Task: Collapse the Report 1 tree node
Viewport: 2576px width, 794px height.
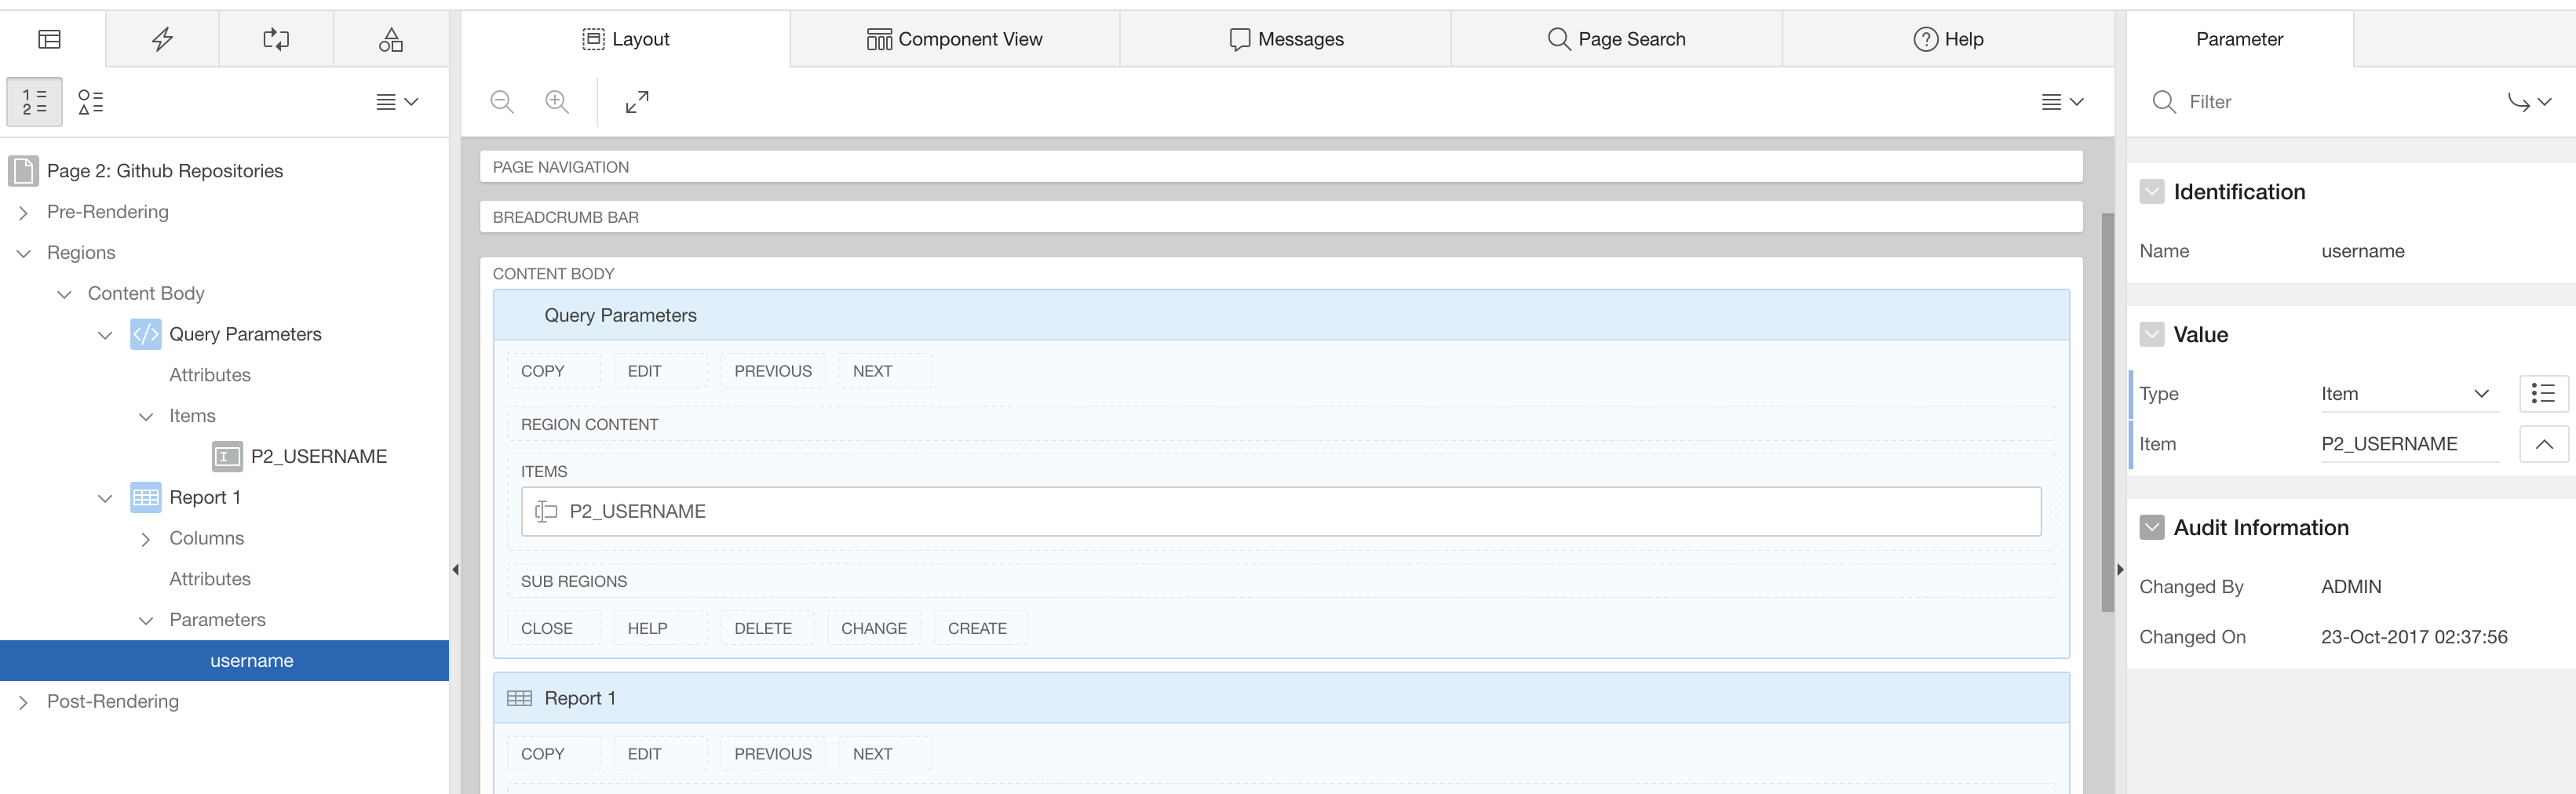Action: tap(105, 498)
